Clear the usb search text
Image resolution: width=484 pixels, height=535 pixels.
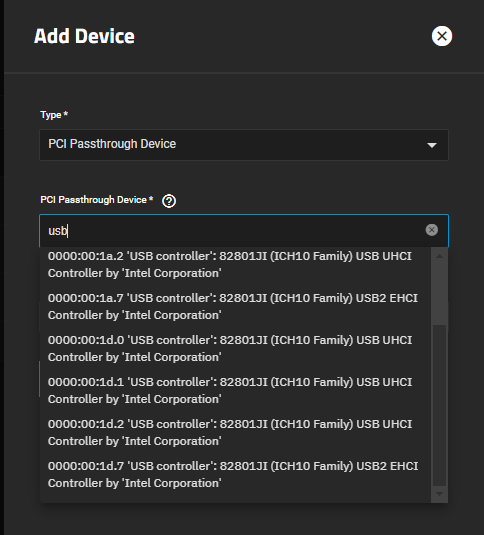pos(431,230)
